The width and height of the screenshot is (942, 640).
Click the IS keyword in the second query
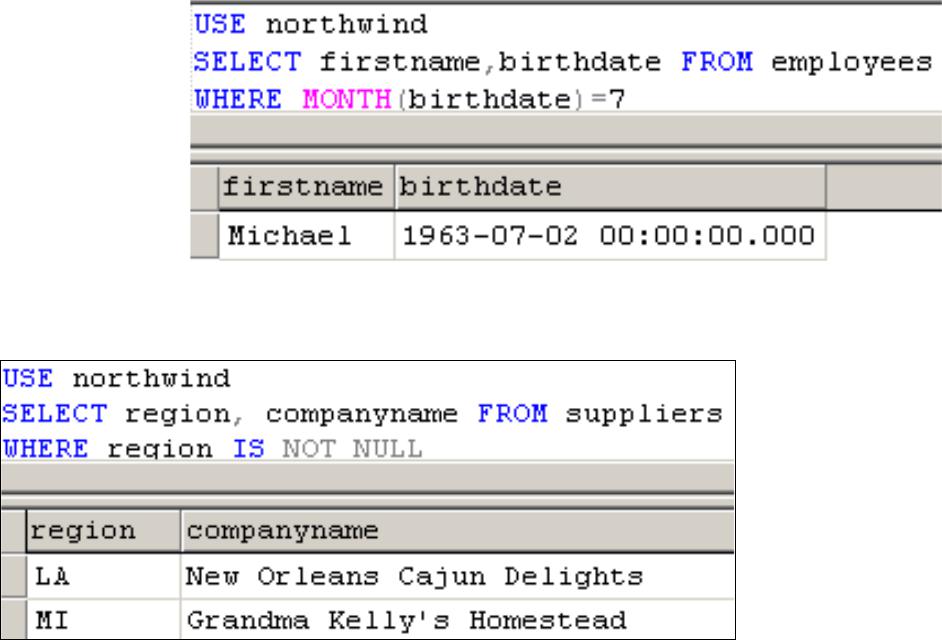click(249, 449)
